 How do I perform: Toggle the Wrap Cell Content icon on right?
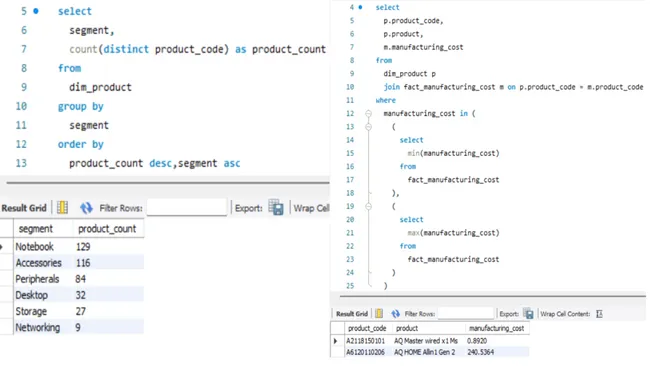click(599, 314)
